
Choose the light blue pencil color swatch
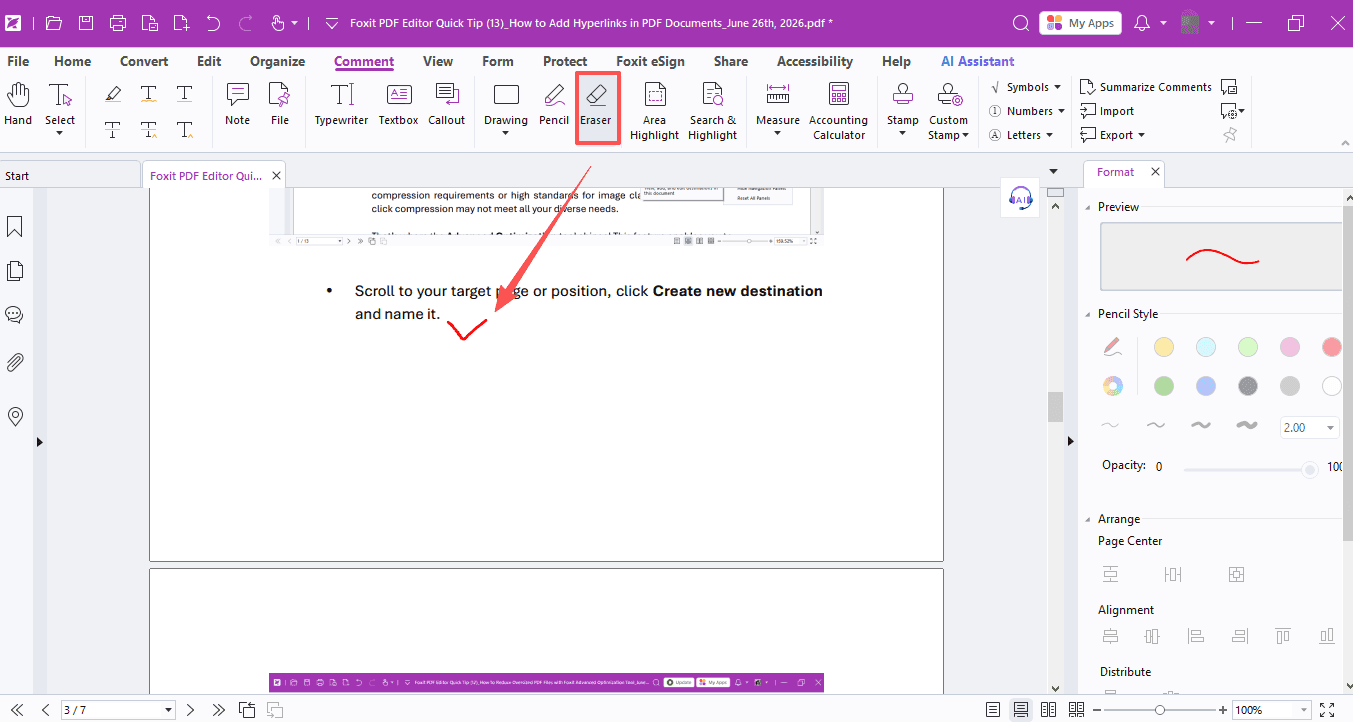[1206, 347]
